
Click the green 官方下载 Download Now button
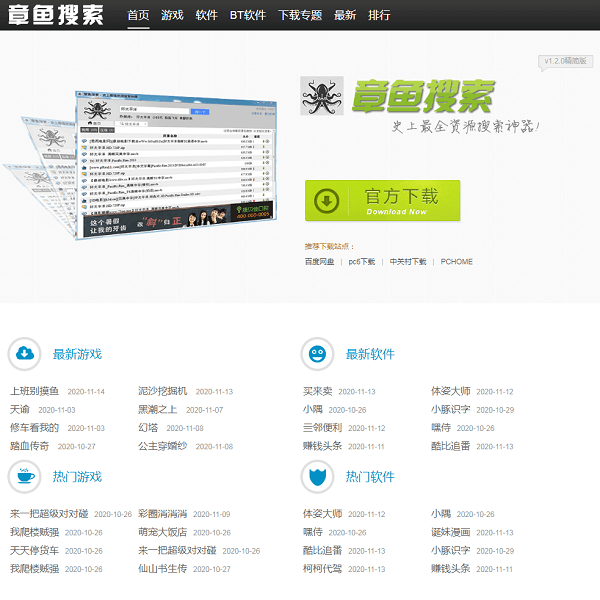(382, 201)
